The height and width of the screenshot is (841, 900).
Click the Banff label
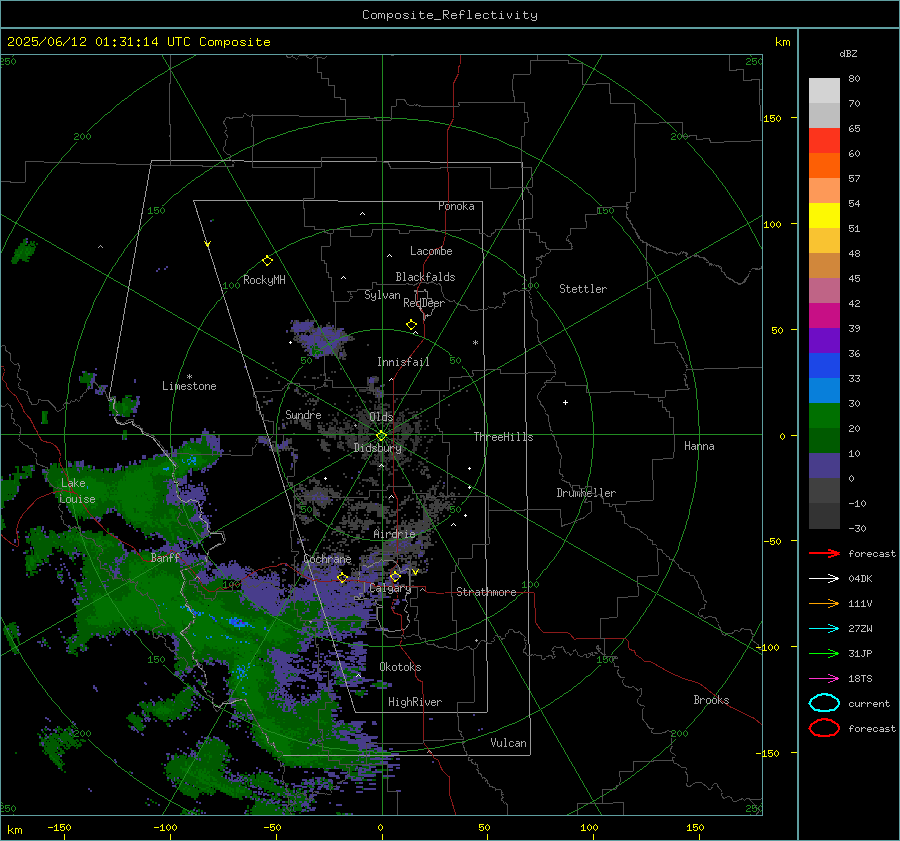(165, 557)
